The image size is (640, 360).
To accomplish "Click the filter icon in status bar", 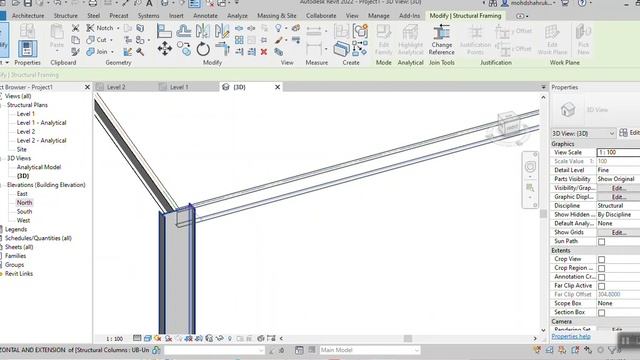I will pos(611,350).
